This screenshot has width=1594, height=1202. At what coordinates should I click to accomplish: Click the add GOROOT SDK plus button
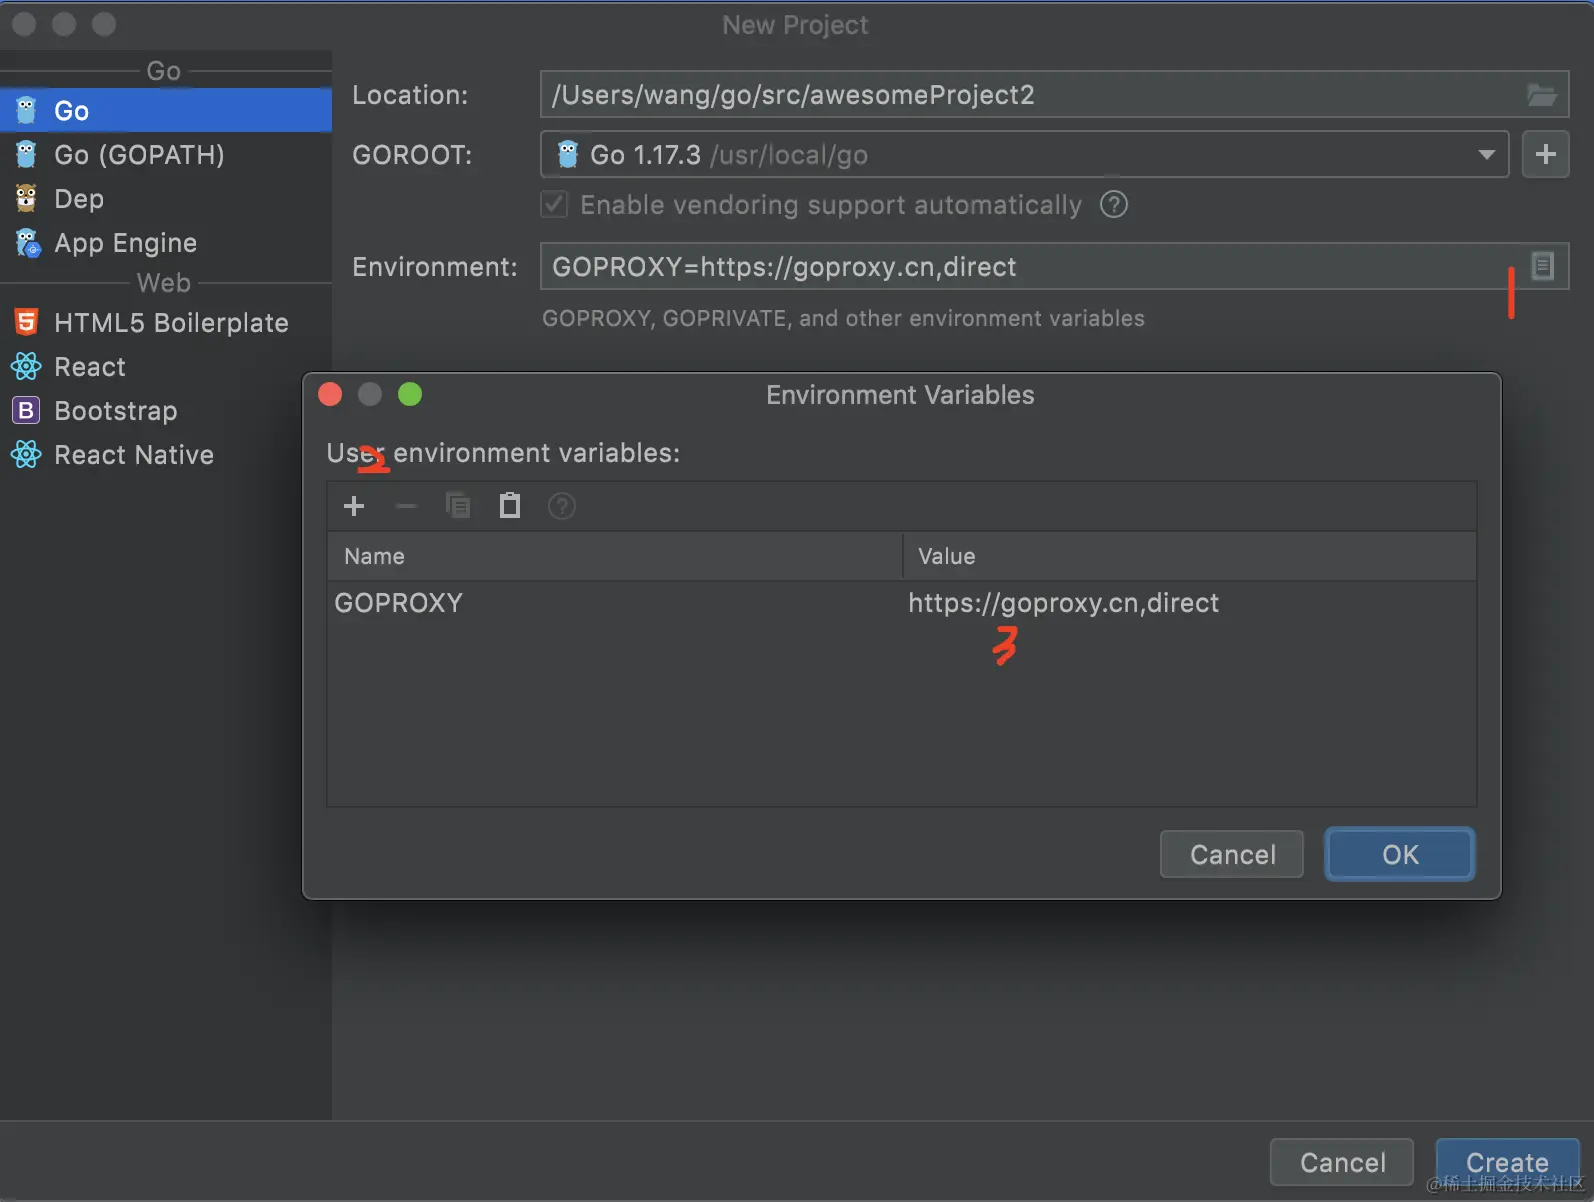point(1545,155)
